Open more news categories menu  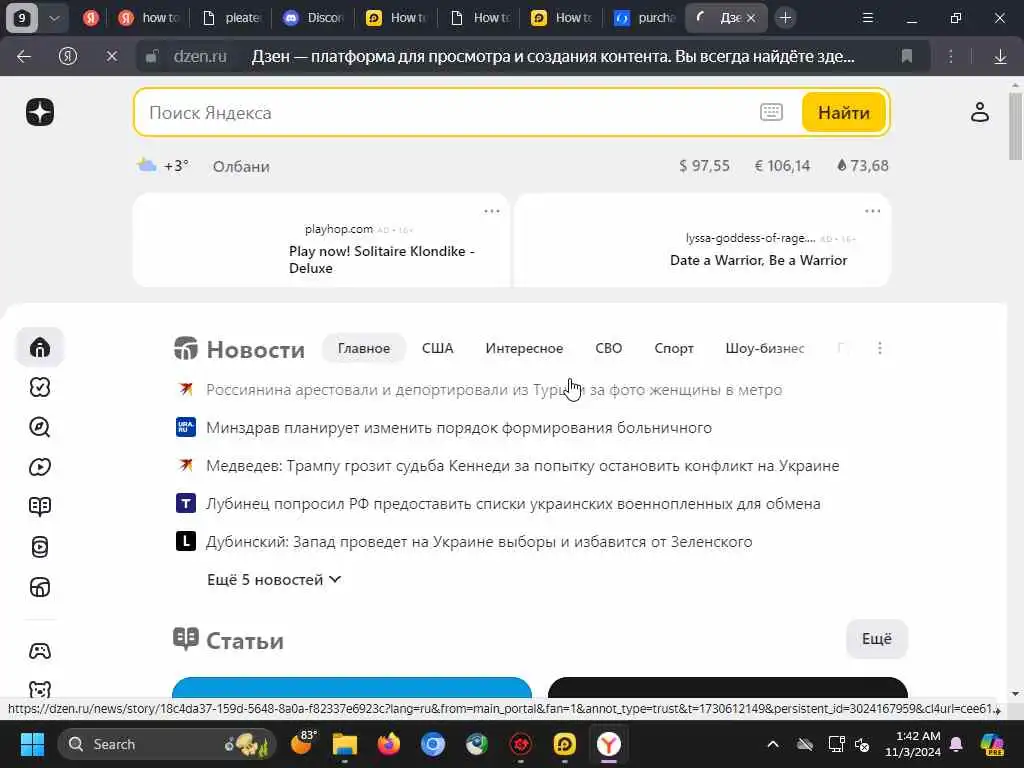point(880,348)
